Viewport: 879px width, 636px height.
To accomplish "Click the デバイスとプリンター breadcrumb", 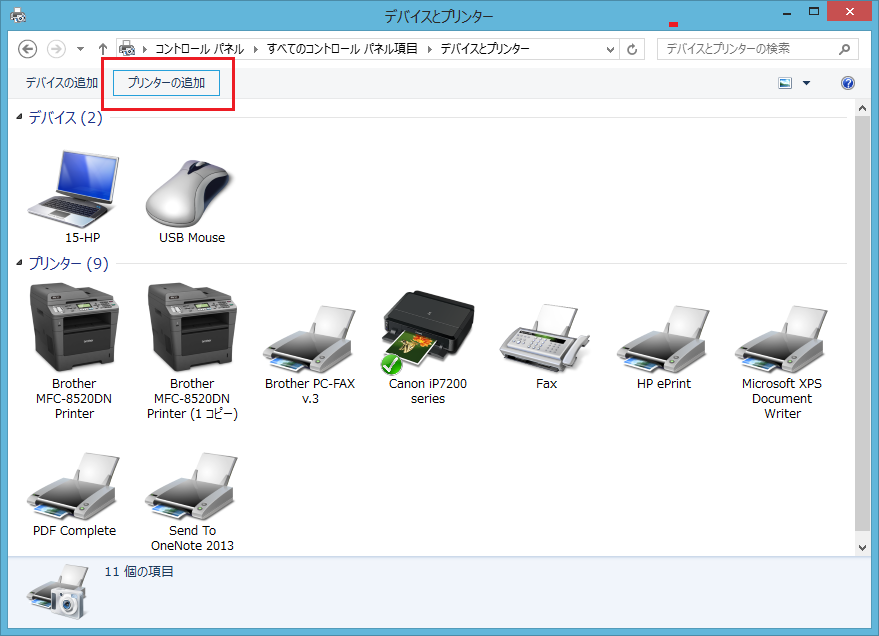I will click(x=484, y=49).
